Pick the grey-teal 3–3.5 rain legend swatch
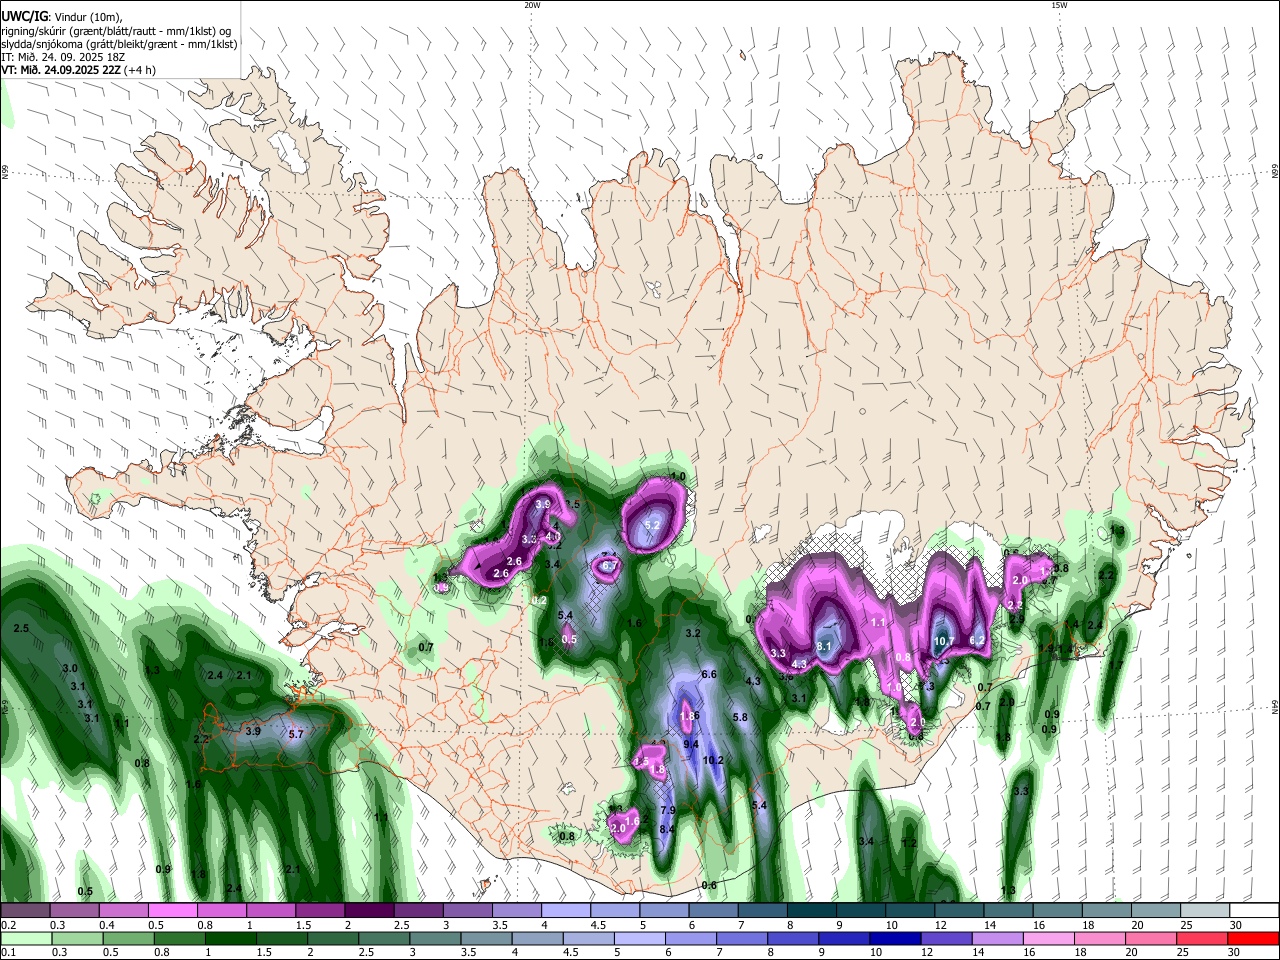This screenshot has height=960, width=1280. 435,938
